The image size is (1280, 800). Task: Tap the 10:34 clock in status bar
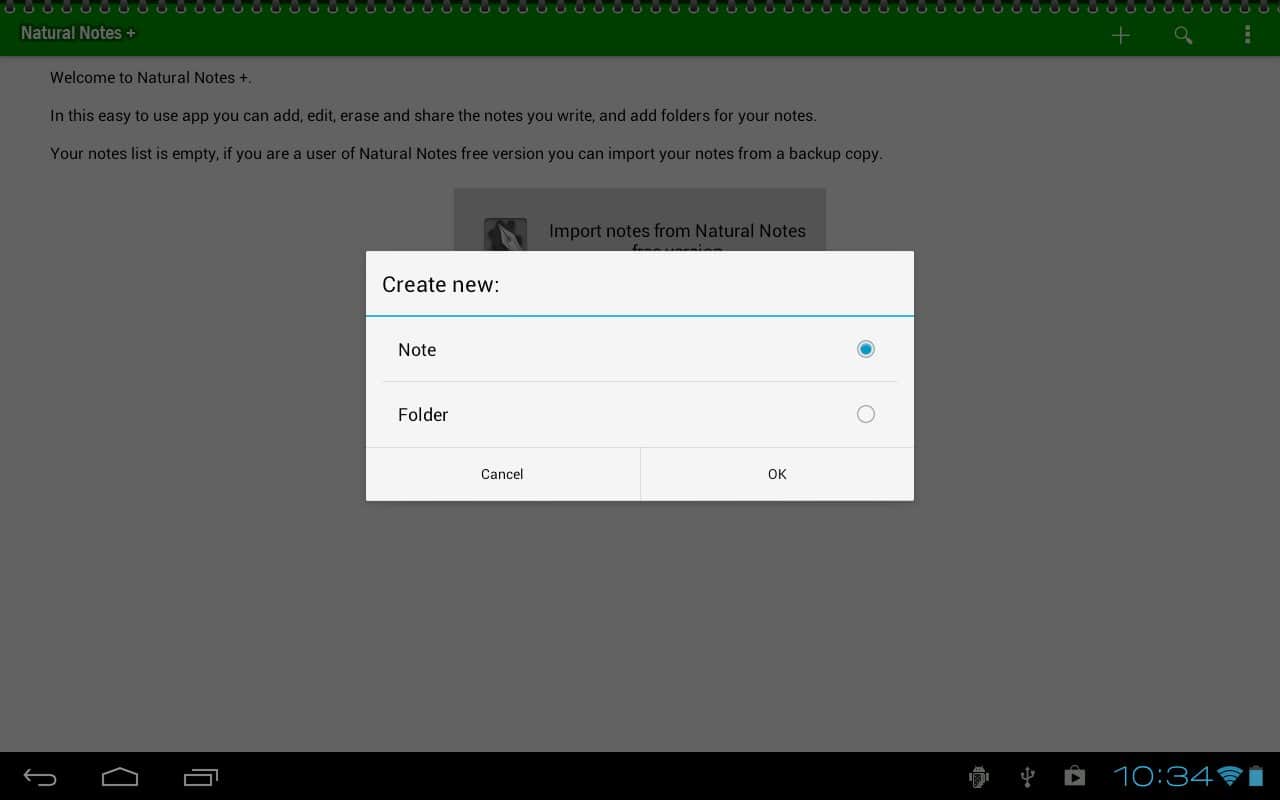tap(1162, 776)
